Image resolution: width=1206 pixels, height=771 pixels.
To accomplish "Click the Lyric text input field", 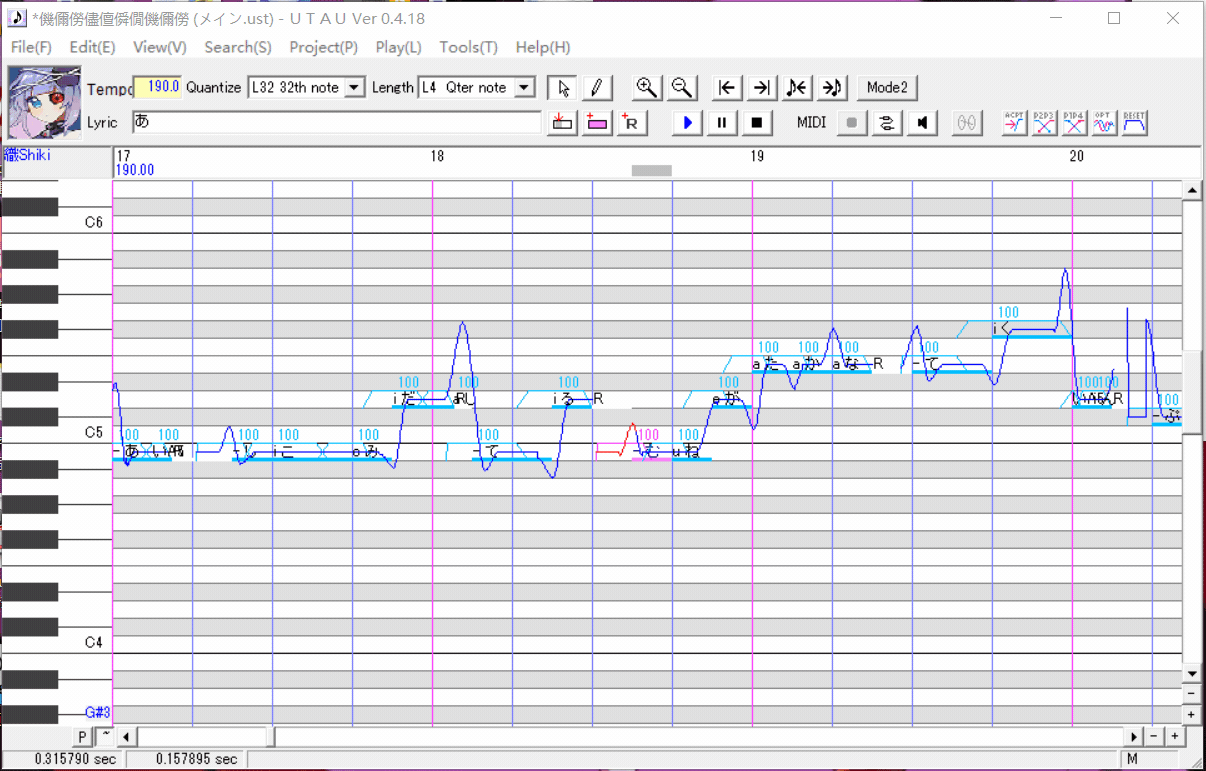I will tap(336, 122).
